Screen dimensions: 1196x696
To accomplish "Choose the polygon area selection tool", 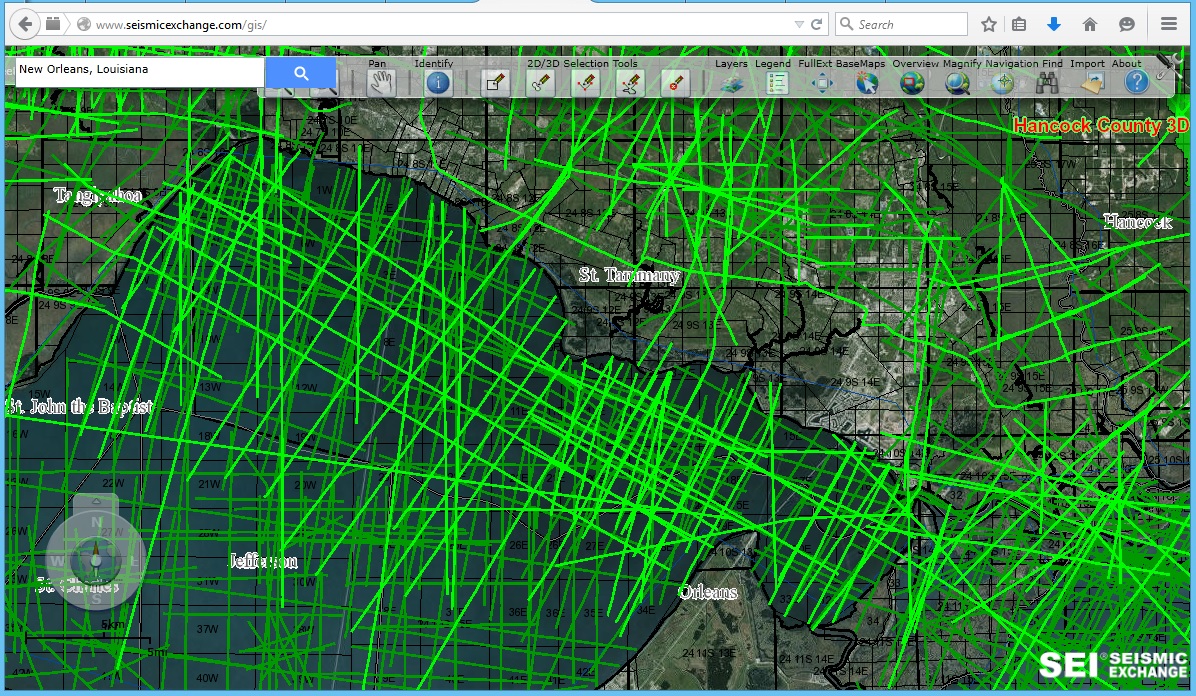I will point(631,82).
